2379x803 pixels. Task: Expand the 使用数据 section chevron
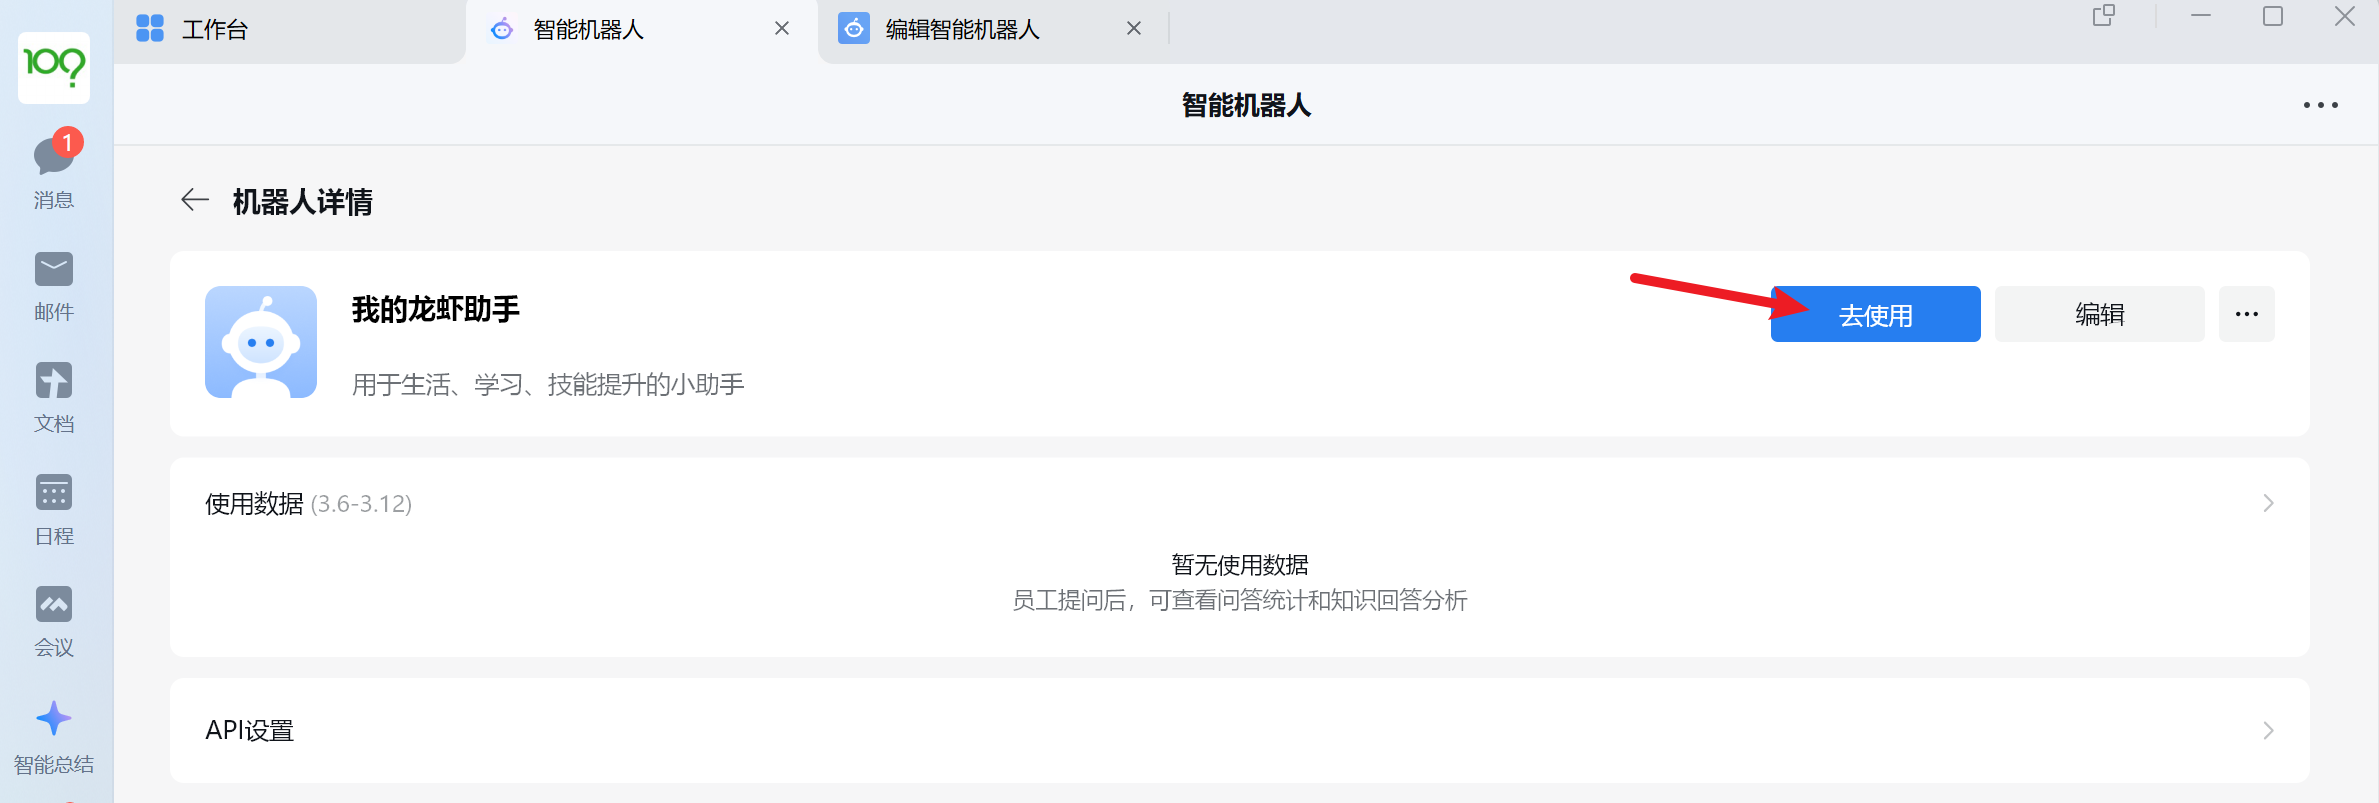tap(2268, 503)
